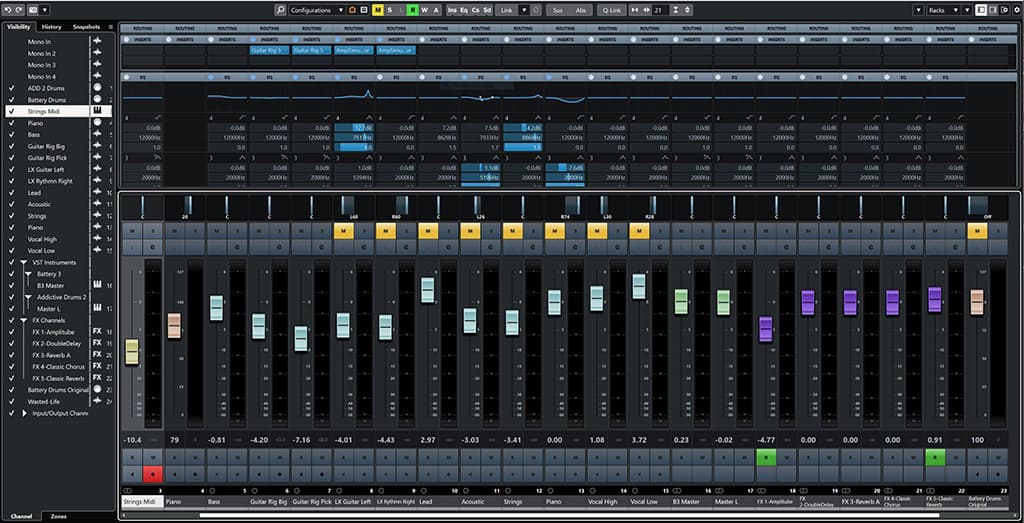Click the green R read automation button
The height and width of the screenshot is (523, 1024).
tap(411, 9)
